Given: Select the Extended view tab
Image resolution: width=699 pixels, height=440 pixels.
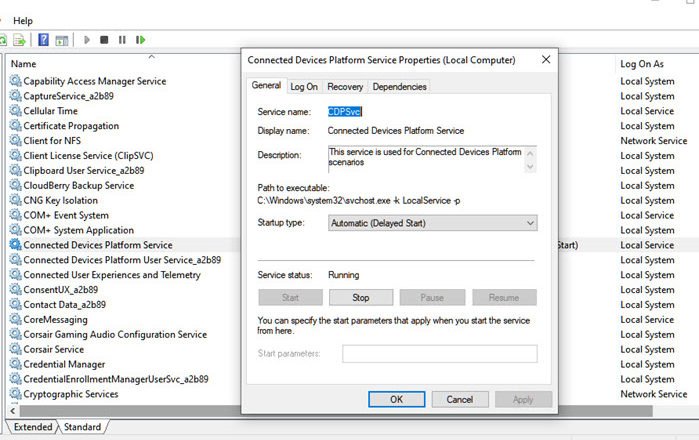Looking at the screenshot, I should coord(32,427).
